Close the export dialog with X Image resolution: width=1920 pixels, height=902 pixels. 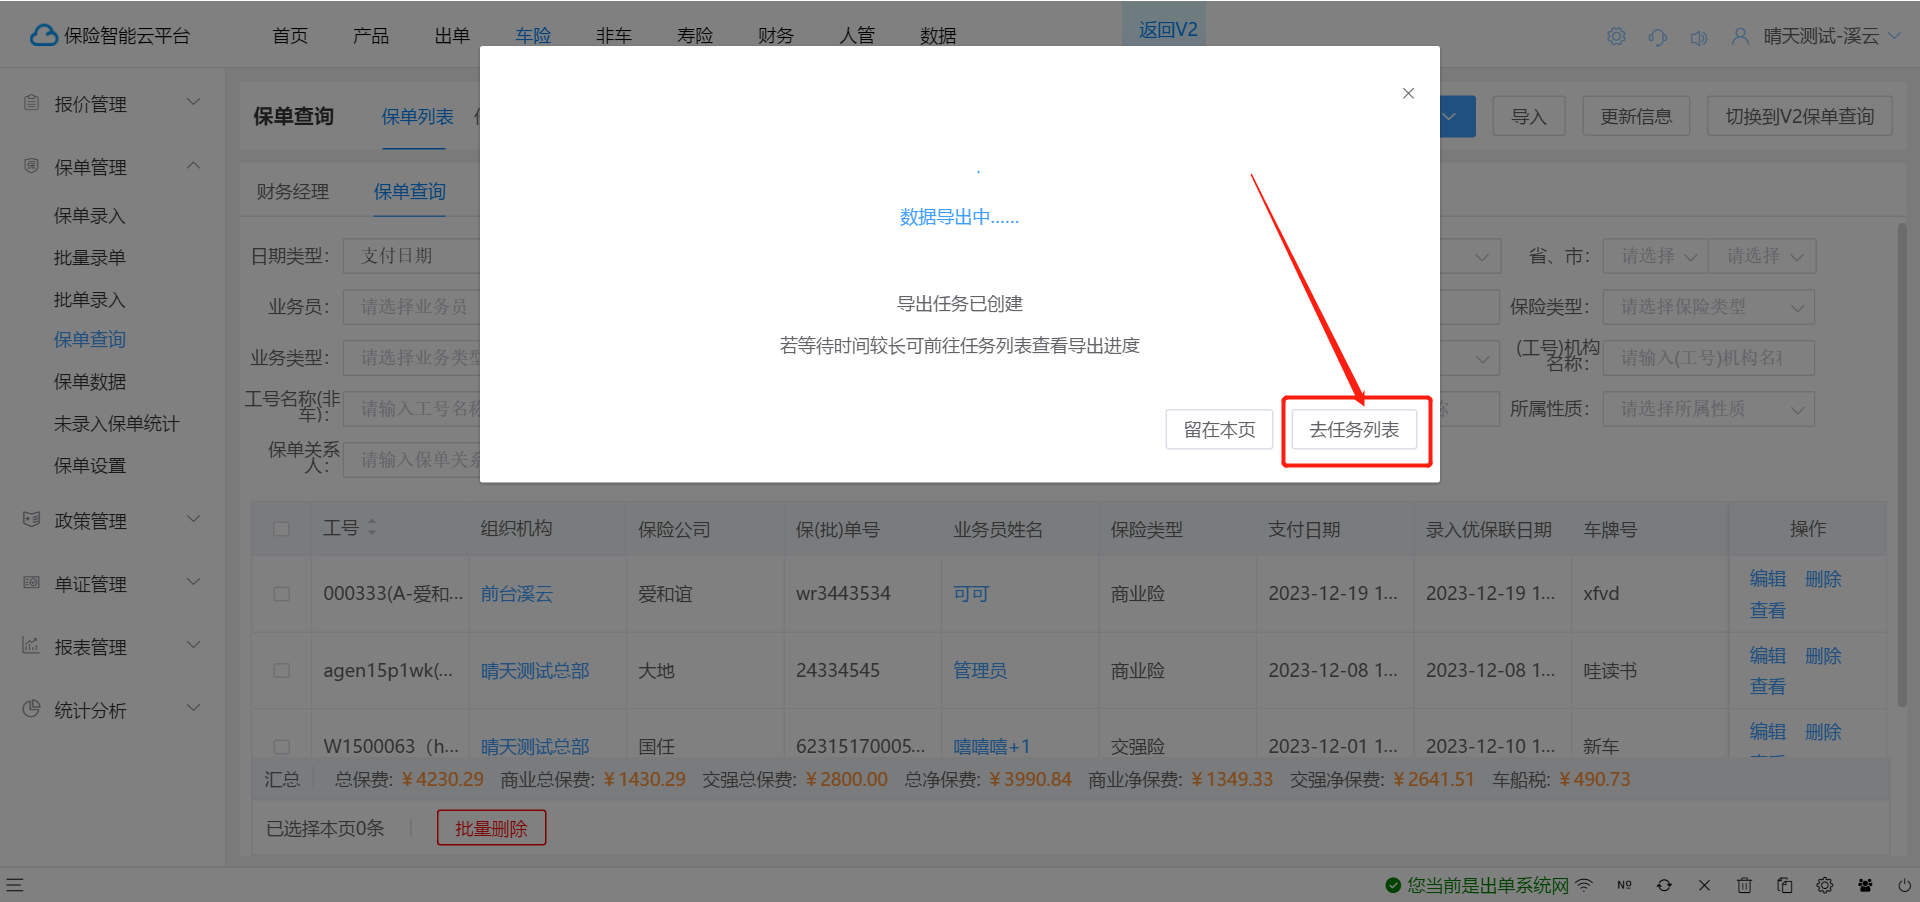tap(1408, 93)
